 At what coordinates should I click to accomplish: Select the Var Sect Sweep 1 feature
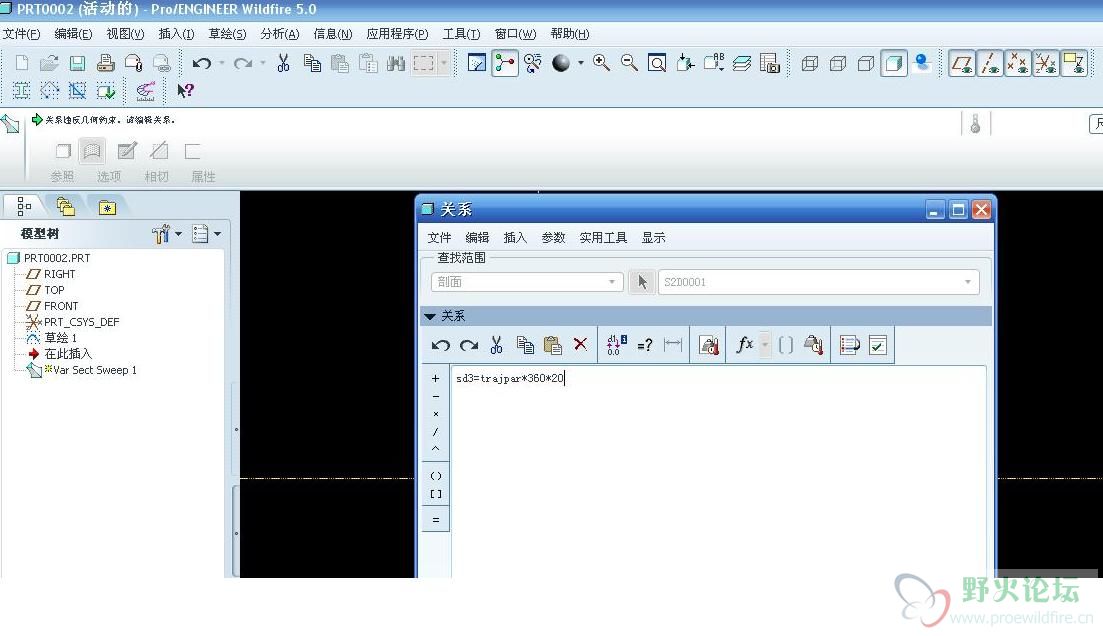point(95,370)
